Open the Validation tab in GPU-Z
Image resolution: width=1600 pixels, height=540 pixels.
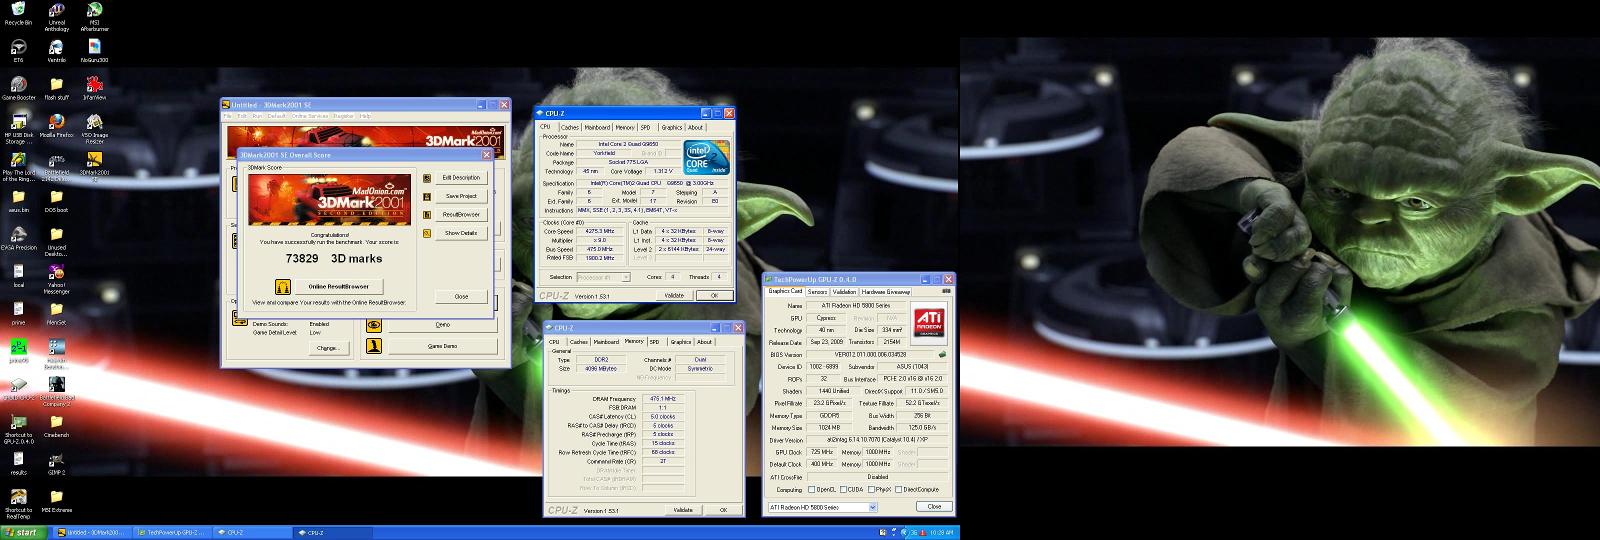(845, 291)
